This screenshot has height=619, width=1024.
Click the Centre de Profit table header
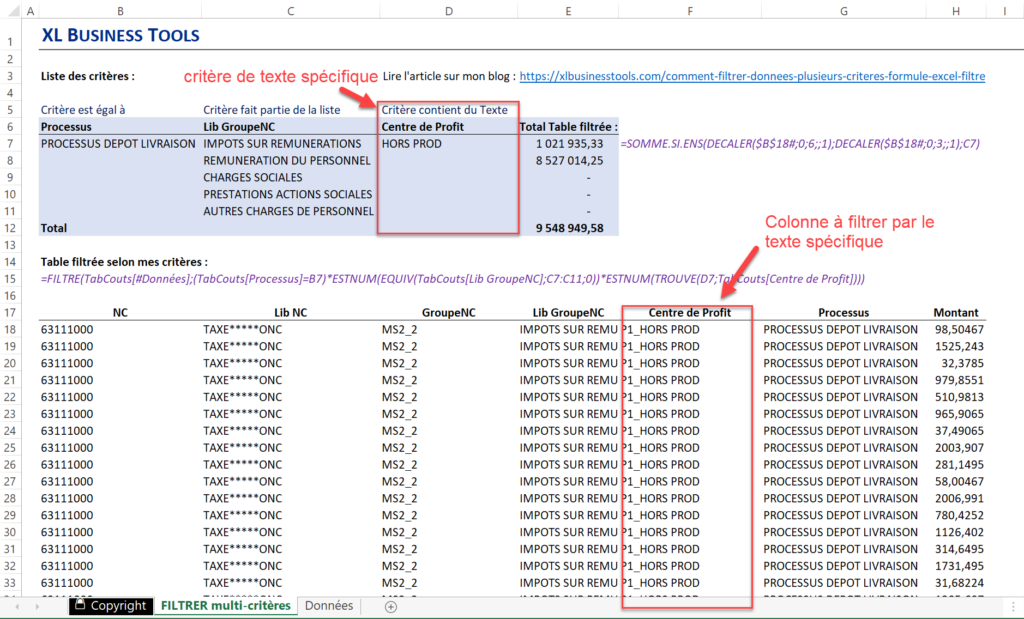689,313
